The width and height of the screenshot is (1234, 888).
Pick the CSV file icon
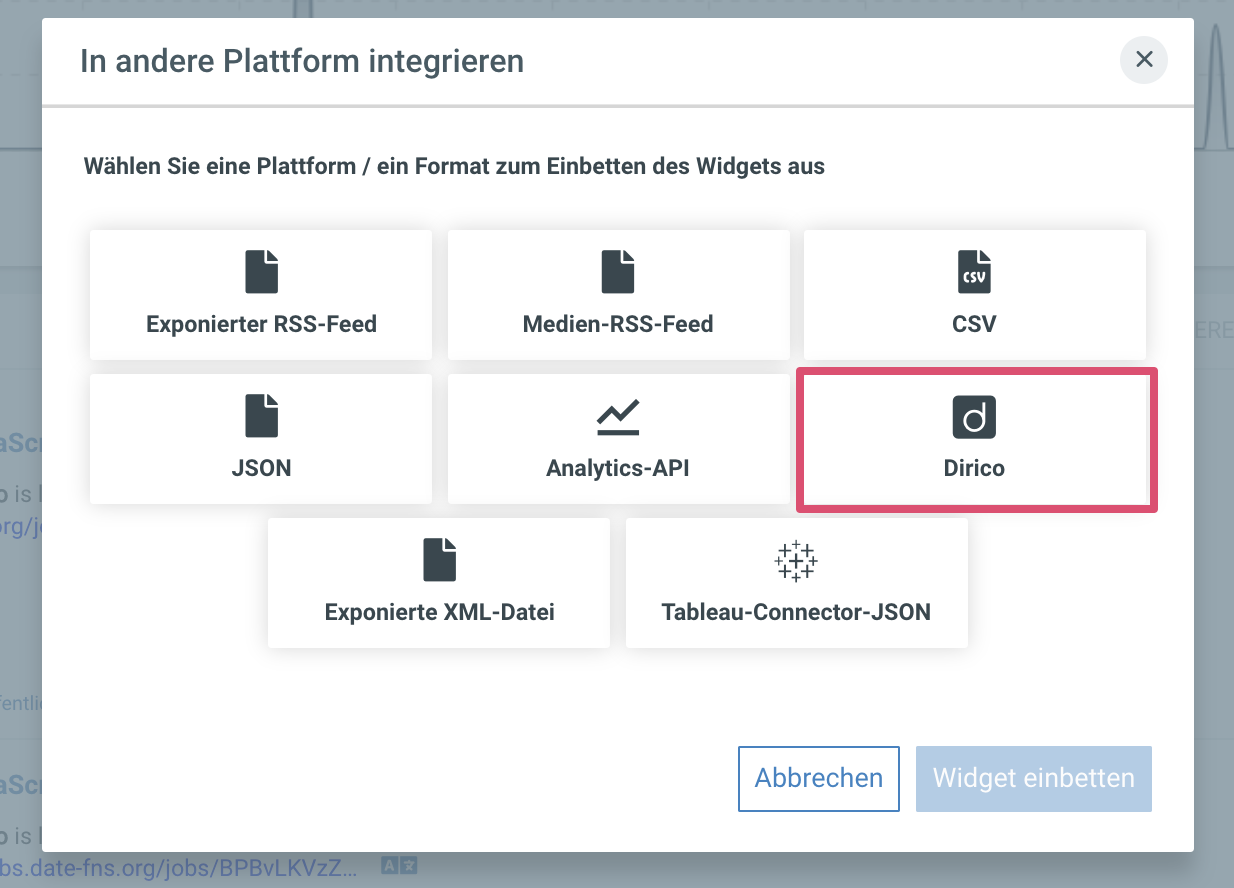click(975, 272)
